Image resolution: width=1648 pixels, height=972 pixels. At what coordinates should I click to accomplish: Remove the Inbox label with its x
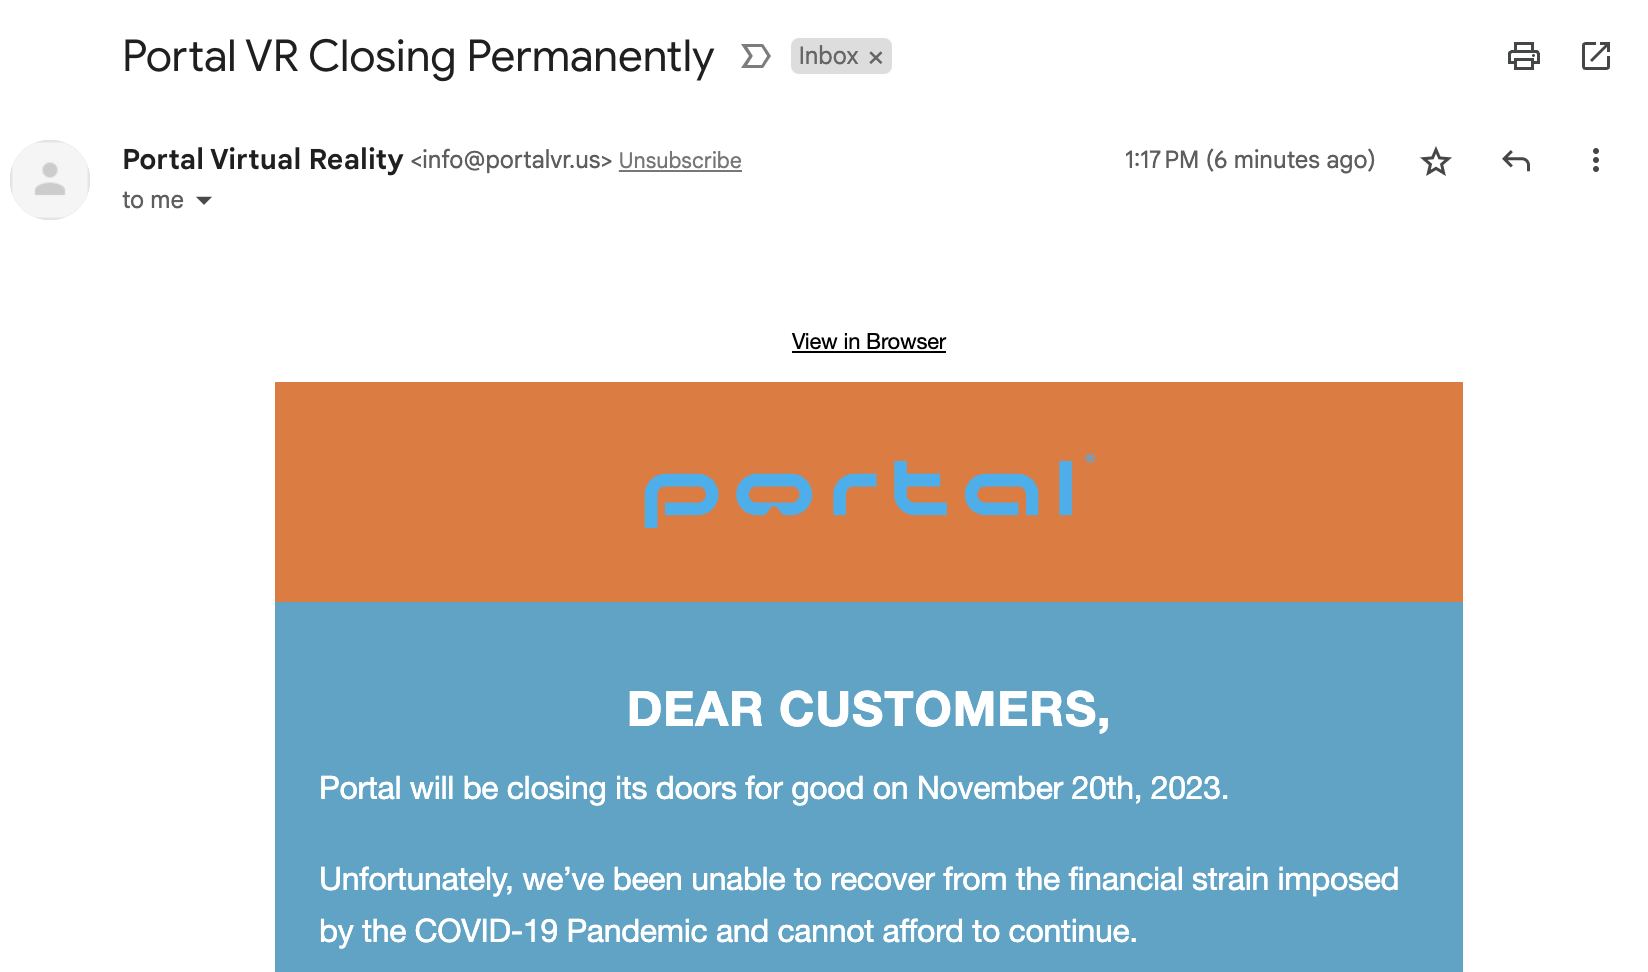tap(876, 58)
